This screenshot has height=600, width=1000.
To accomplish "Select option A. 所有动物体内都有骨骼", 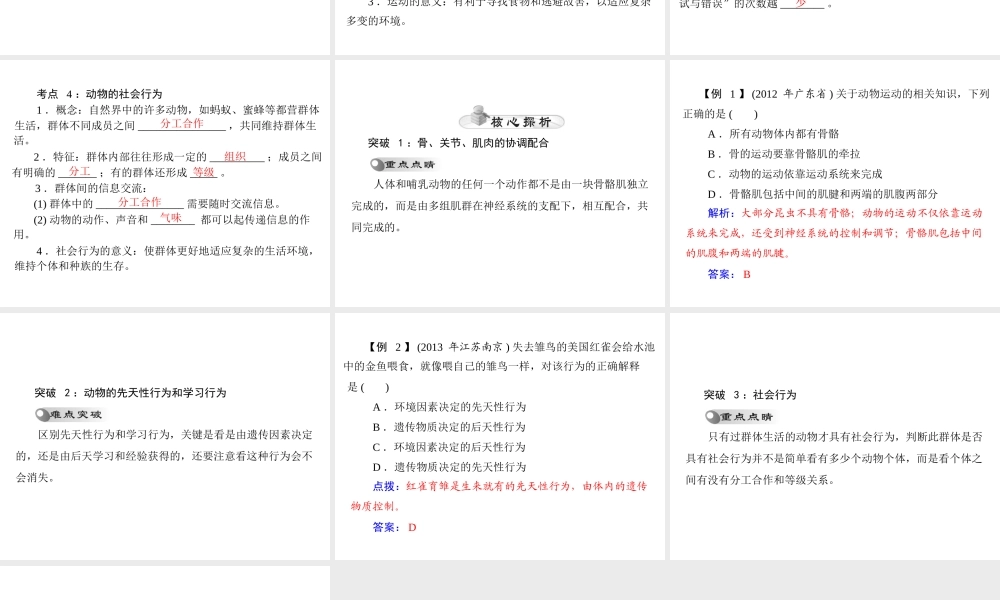I will coord(773,134).
